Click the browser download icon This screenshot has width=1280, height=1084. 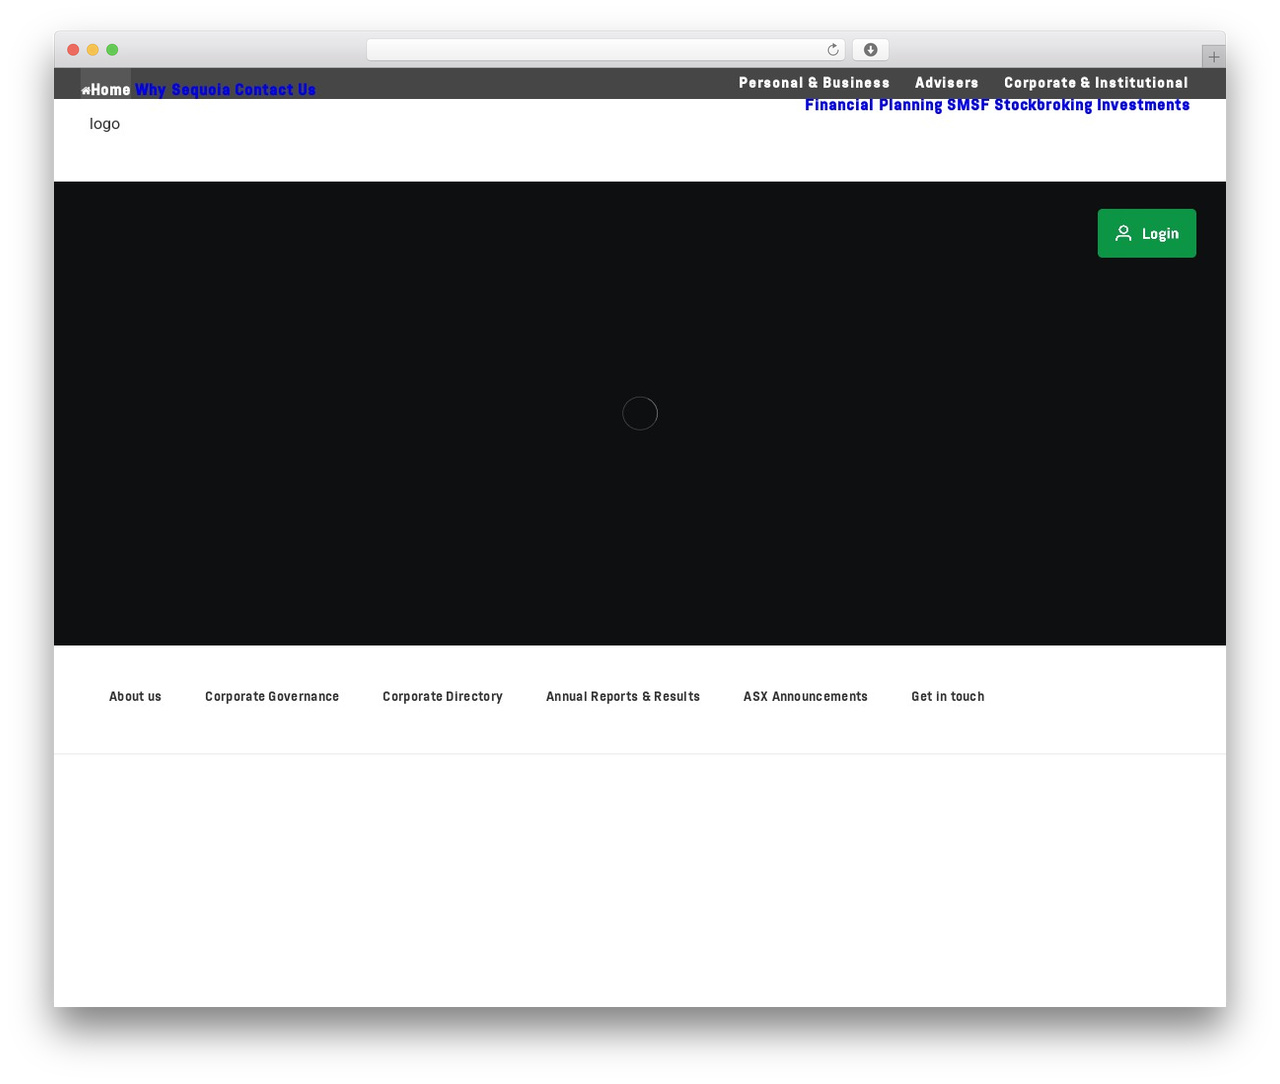click(x=870, y=50)
